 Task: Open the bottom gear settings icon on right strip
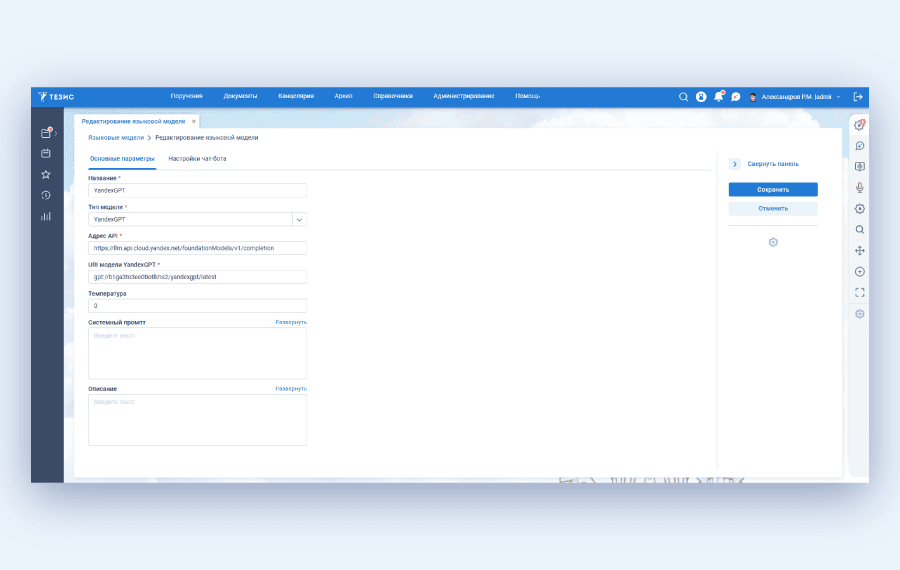pyautogui.click(x=859, y=314)
